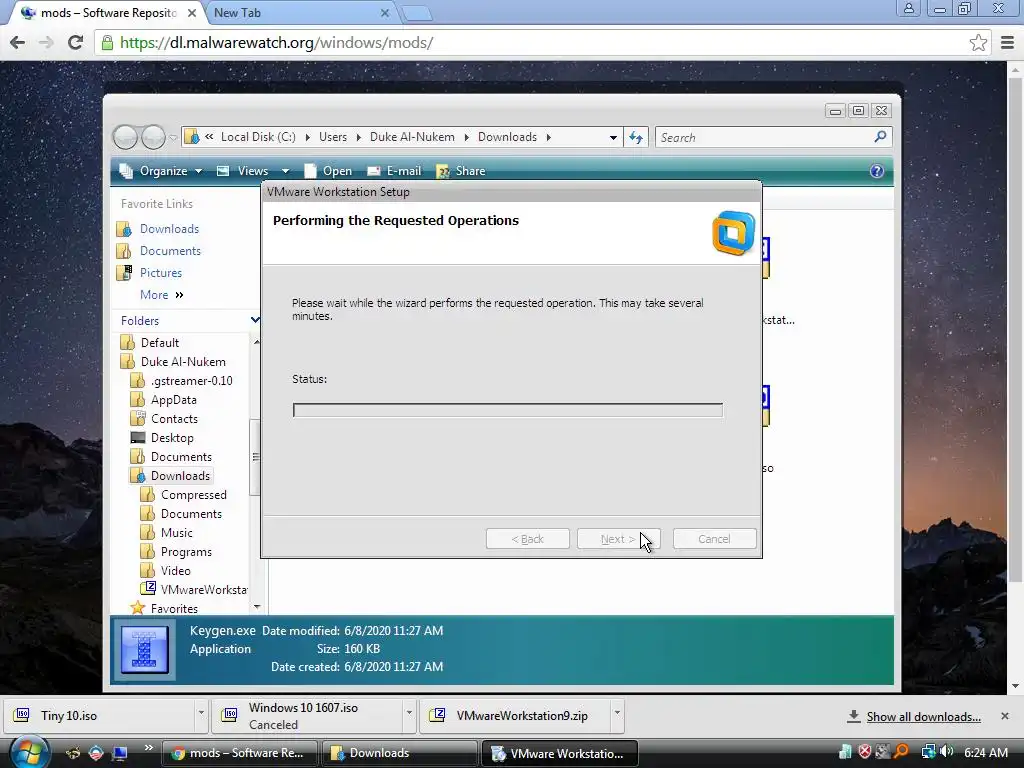Open VMwareWorkstation9.zip download options arrow

click(616, 714)
